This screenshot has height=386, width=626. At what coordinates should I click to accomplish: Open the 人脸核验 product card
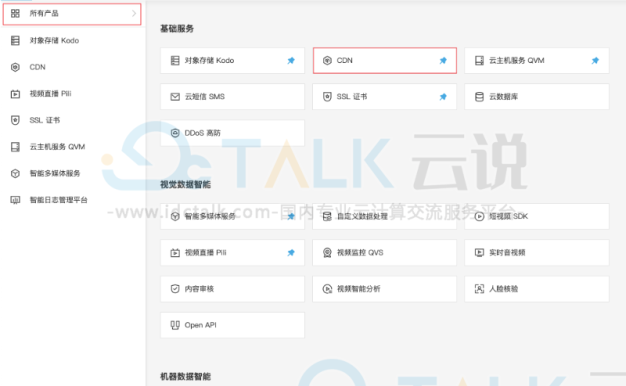537,289
